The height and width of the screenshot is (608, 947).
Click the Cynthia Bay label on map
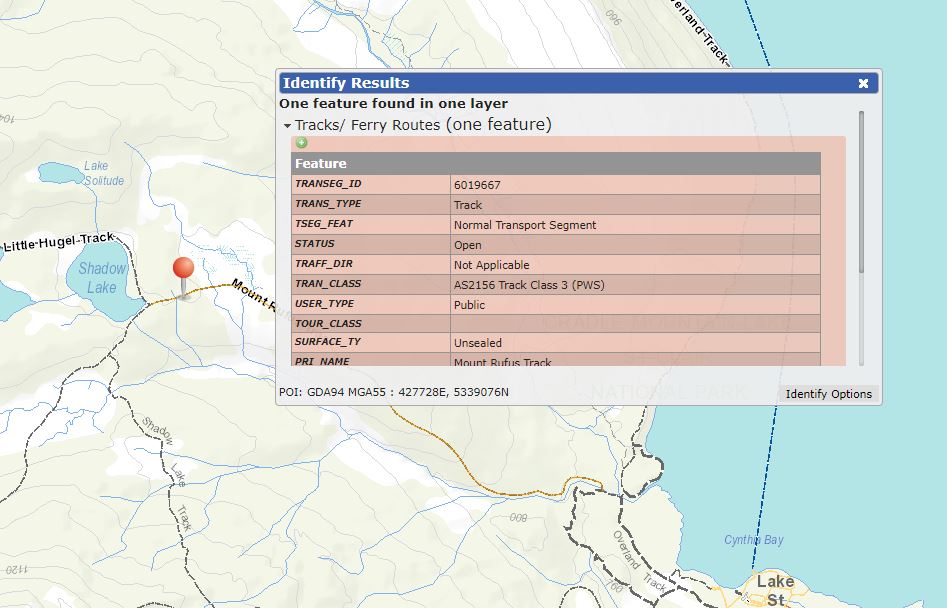coord(754,540)
